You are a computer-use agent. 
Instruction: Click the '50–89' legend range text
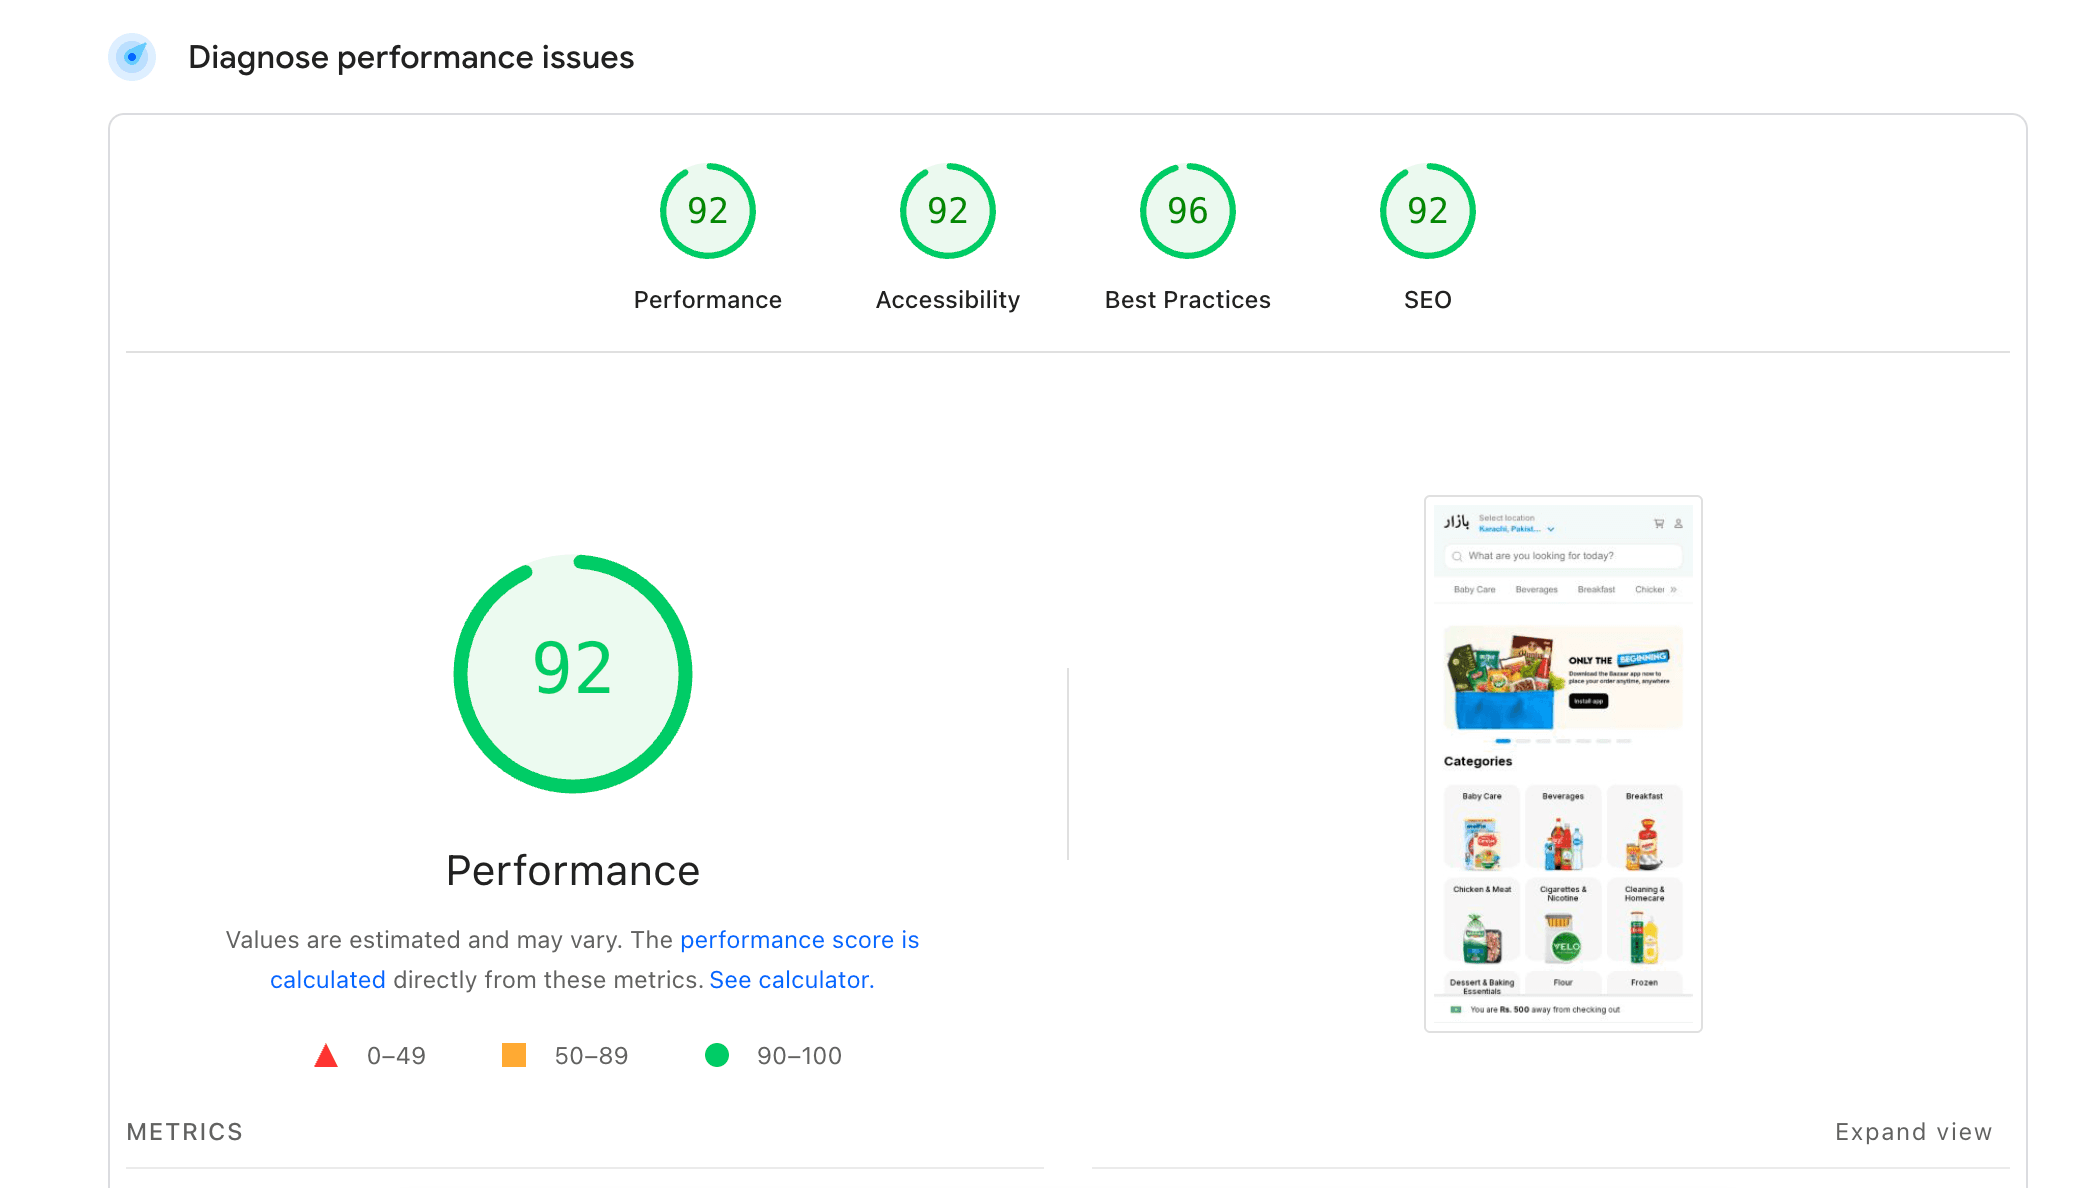591,1056
